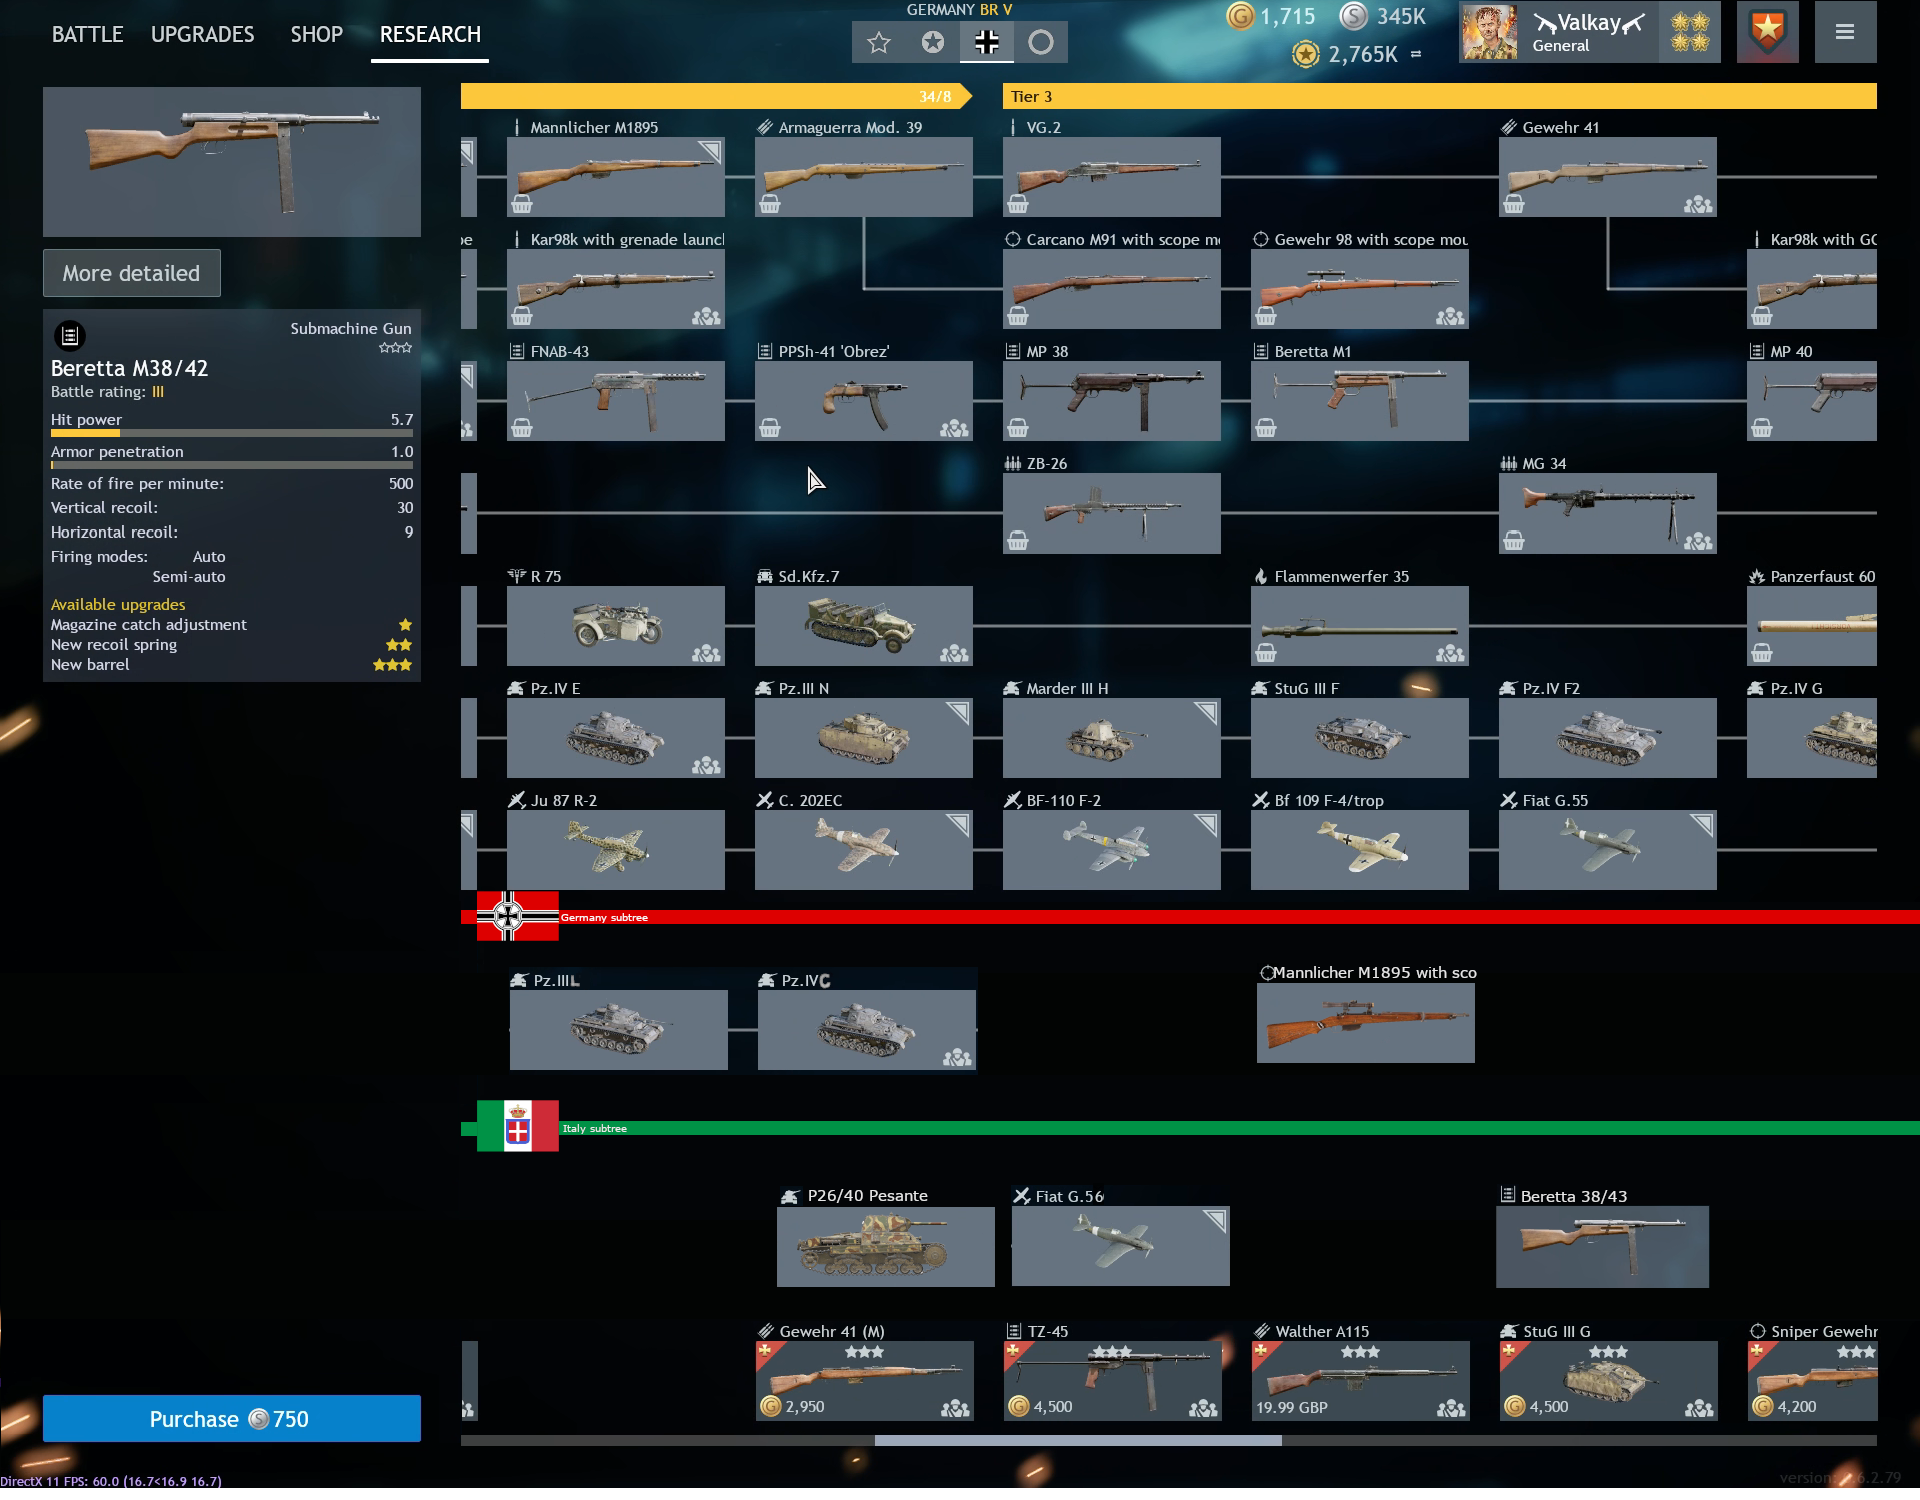
Task: Click the currency exchange arrows icon
Action: coord(1416,54)
